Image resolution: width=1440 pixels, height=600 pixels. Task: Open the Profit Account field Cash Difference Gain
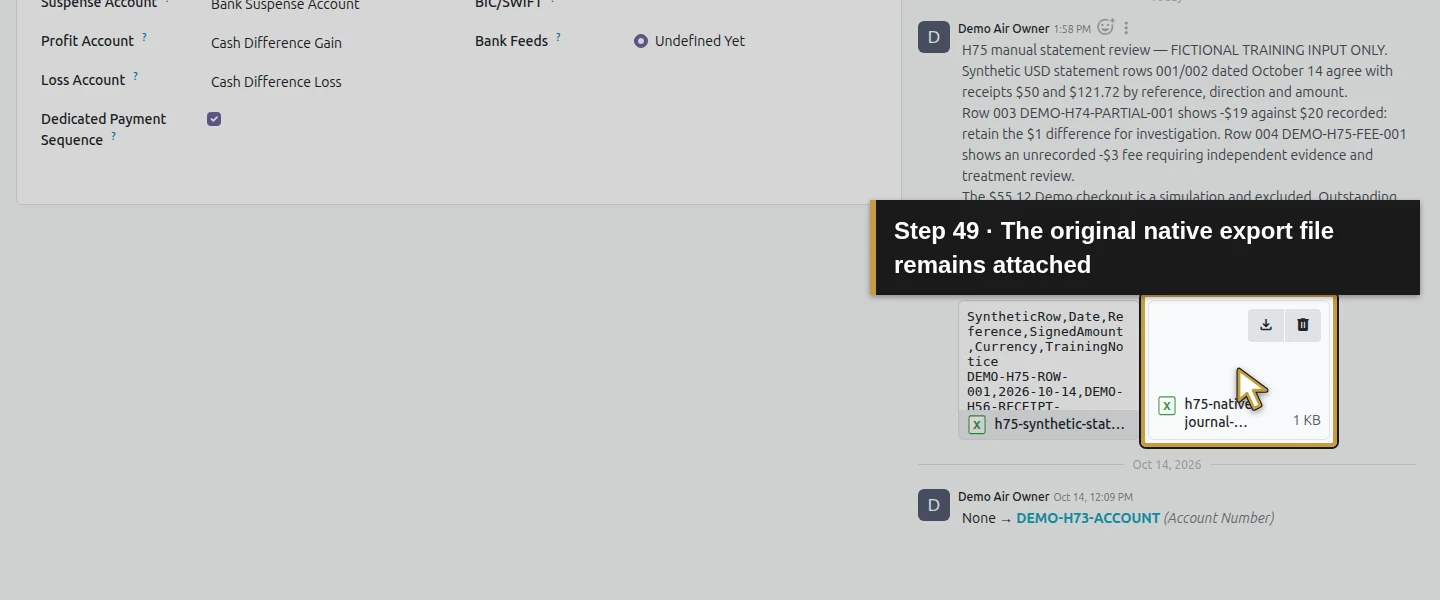click(276, 43)
